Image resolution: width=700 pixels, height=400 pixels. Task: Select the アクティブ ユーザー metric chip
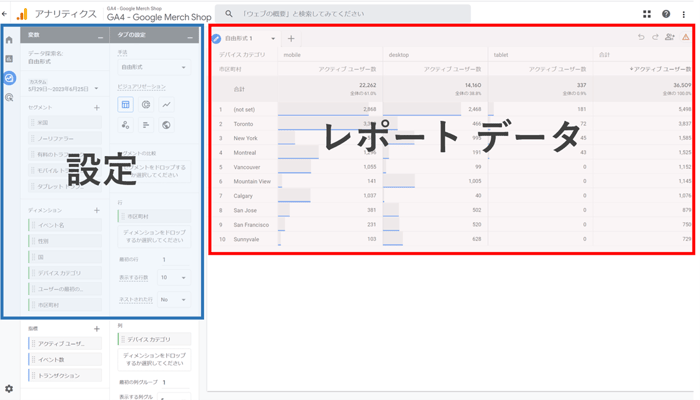(65, 343)
